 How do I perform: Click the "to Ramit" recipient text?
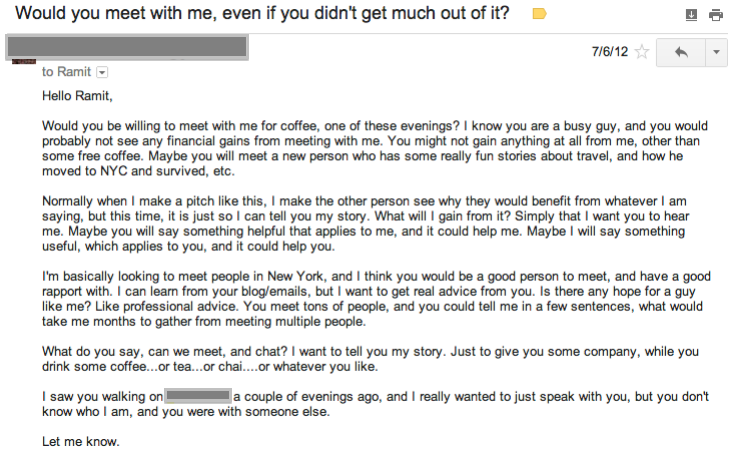click(66, 72)
